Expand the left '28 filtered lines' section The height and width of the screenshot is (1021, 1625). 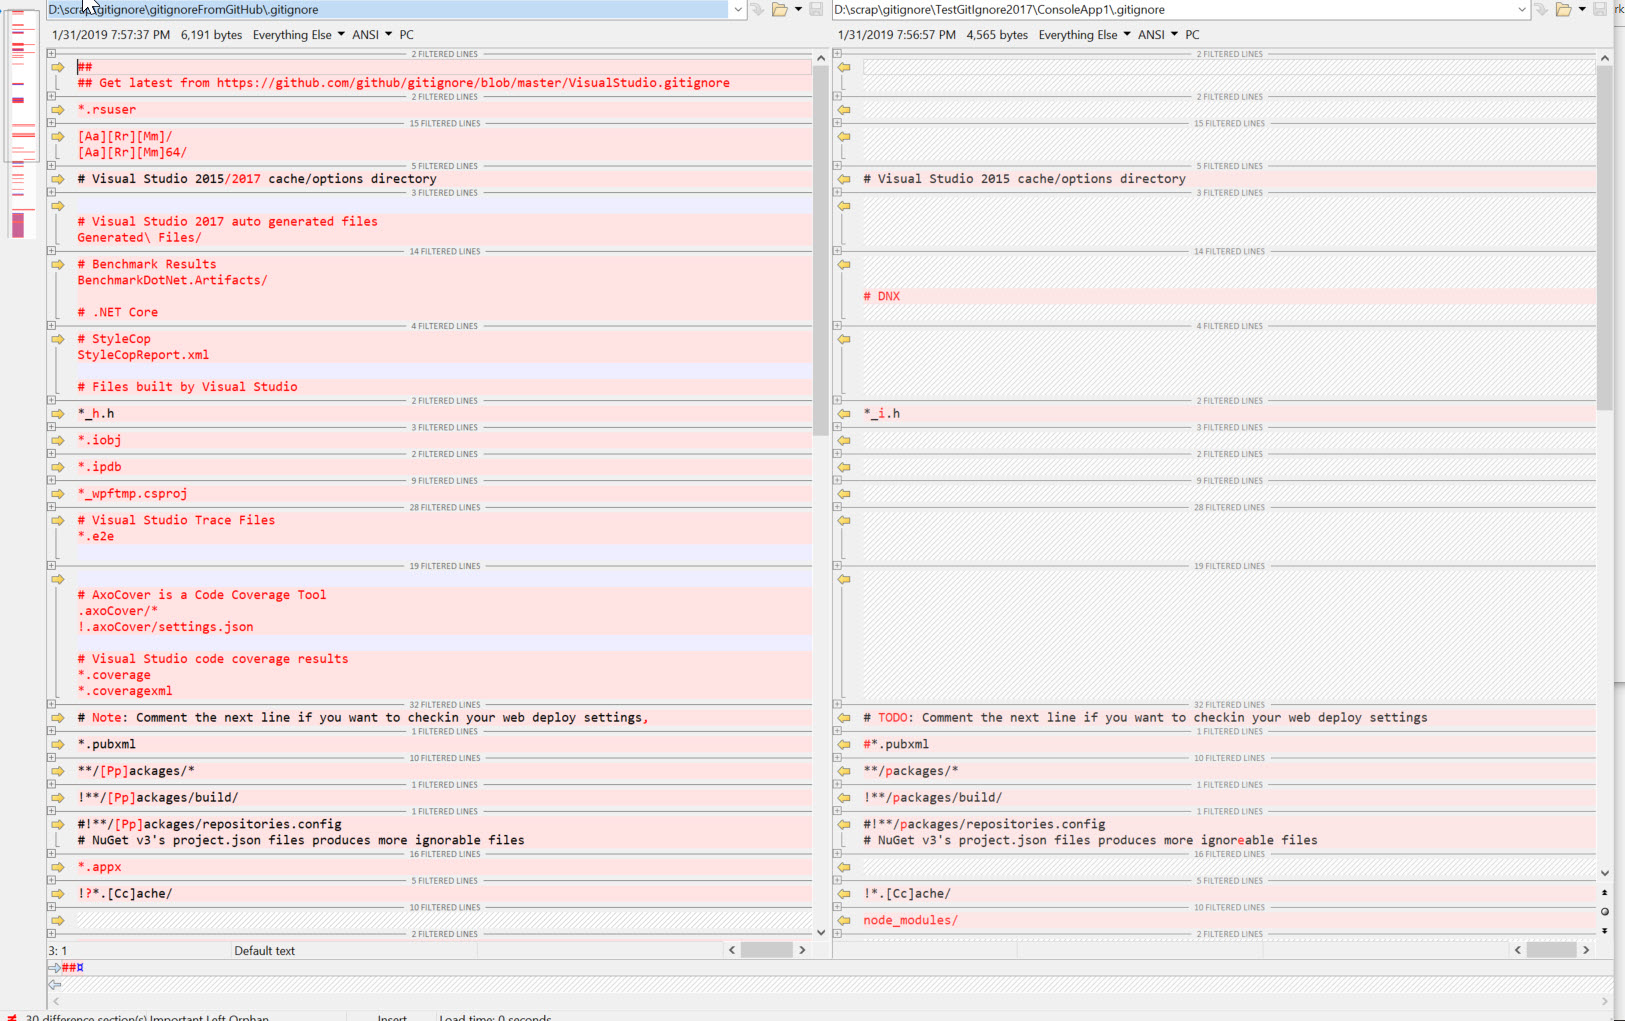coord(51,508)
